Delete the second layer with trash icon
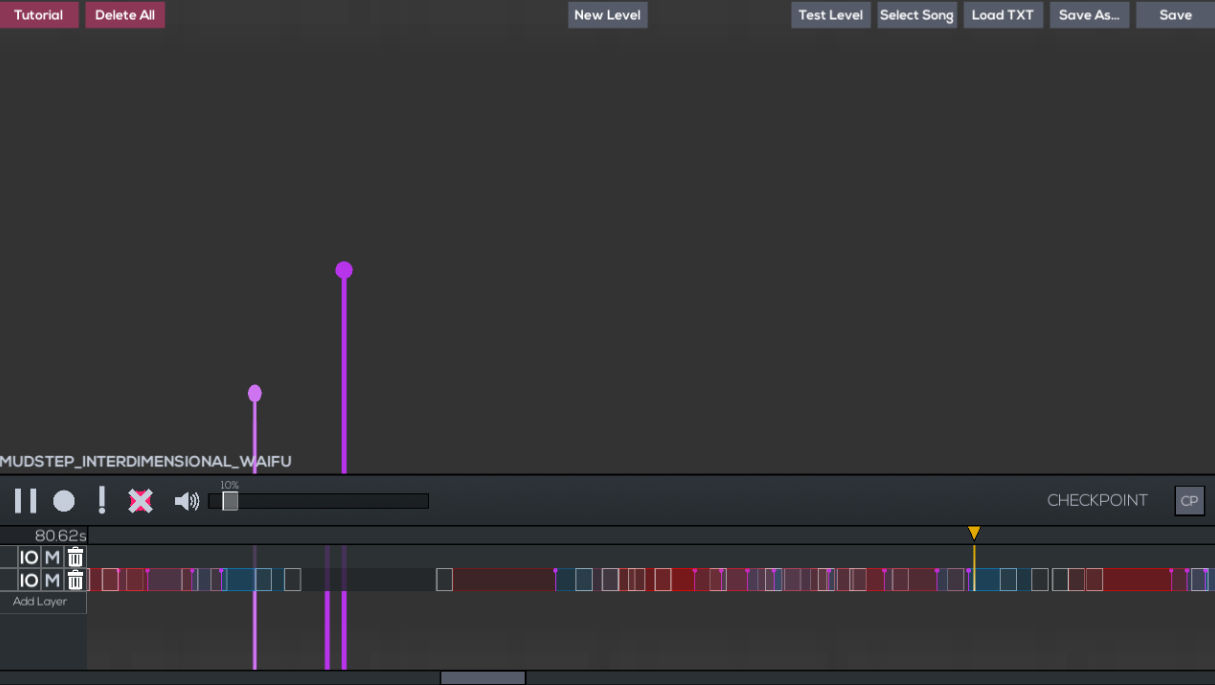Viewport: 1215px width, 685px height. click(75, 580)
